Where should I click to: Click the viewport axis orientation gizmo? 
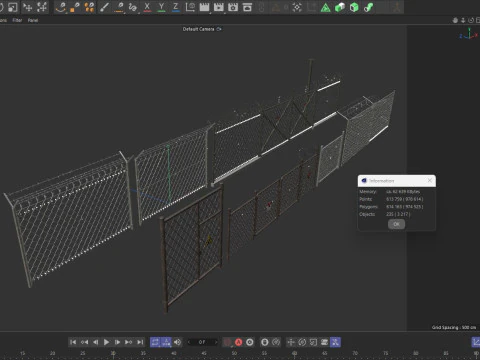[469, 34]
